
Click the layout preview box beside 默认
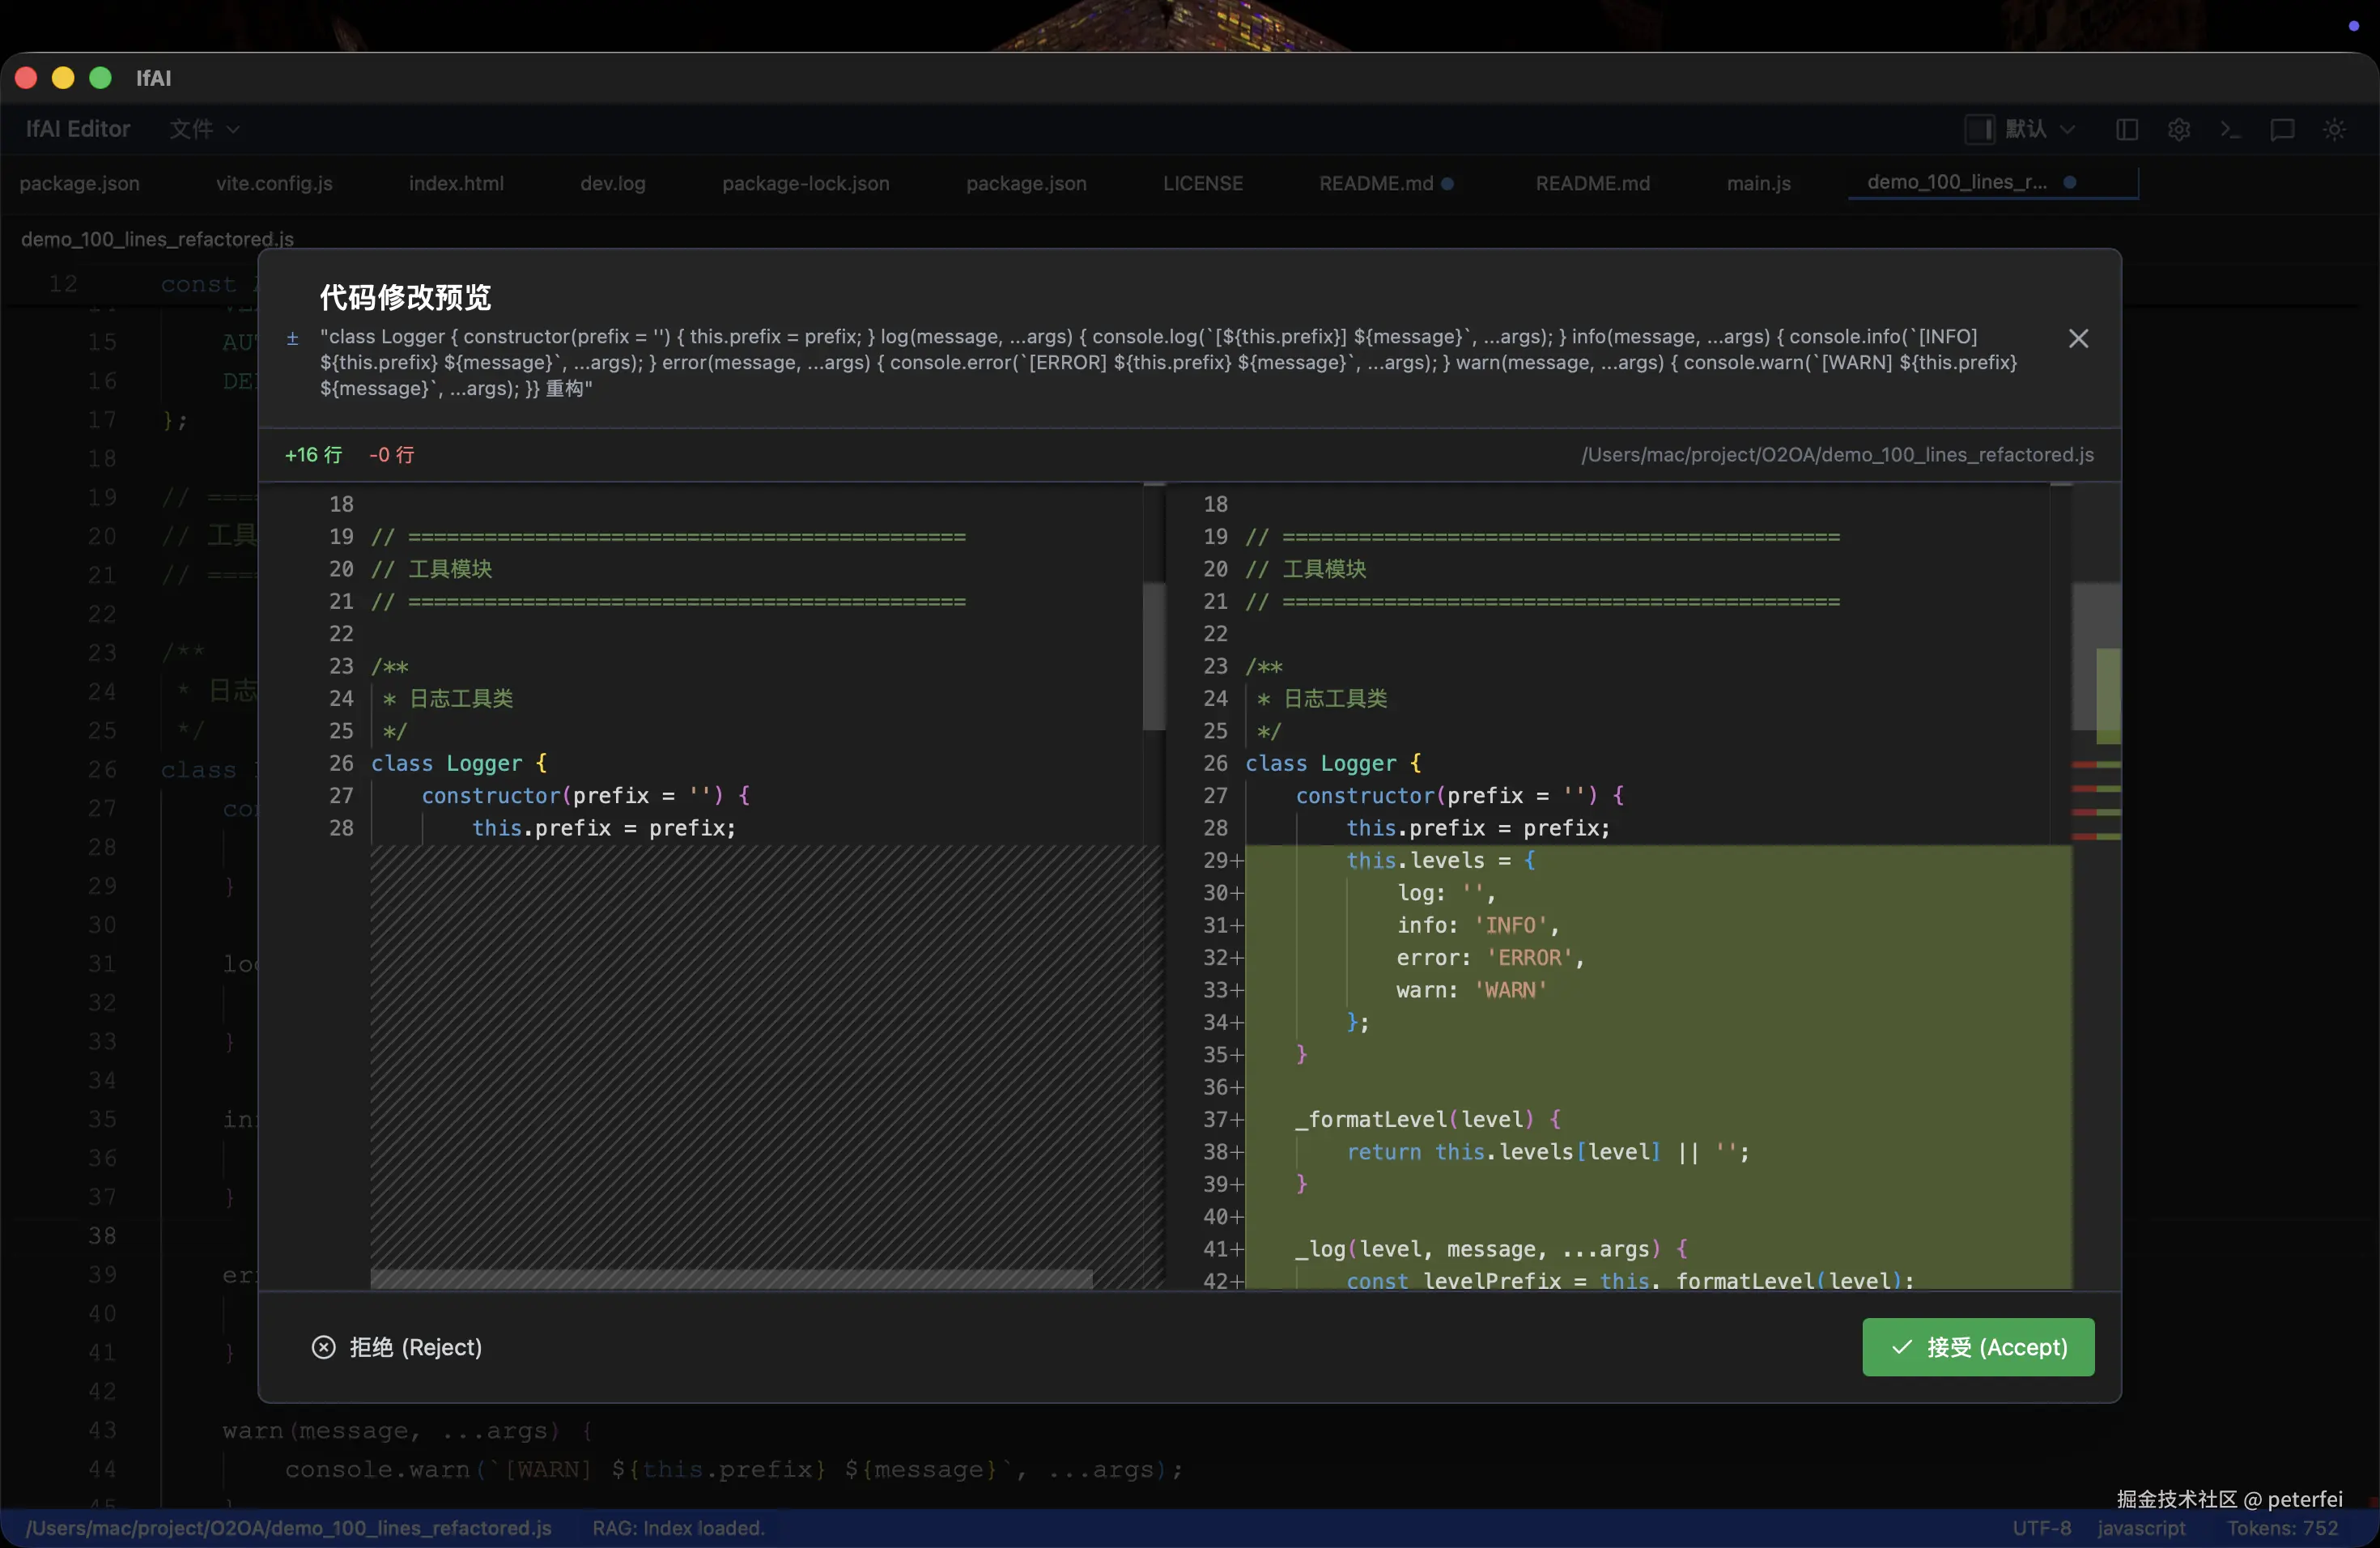pos(1979,130)
